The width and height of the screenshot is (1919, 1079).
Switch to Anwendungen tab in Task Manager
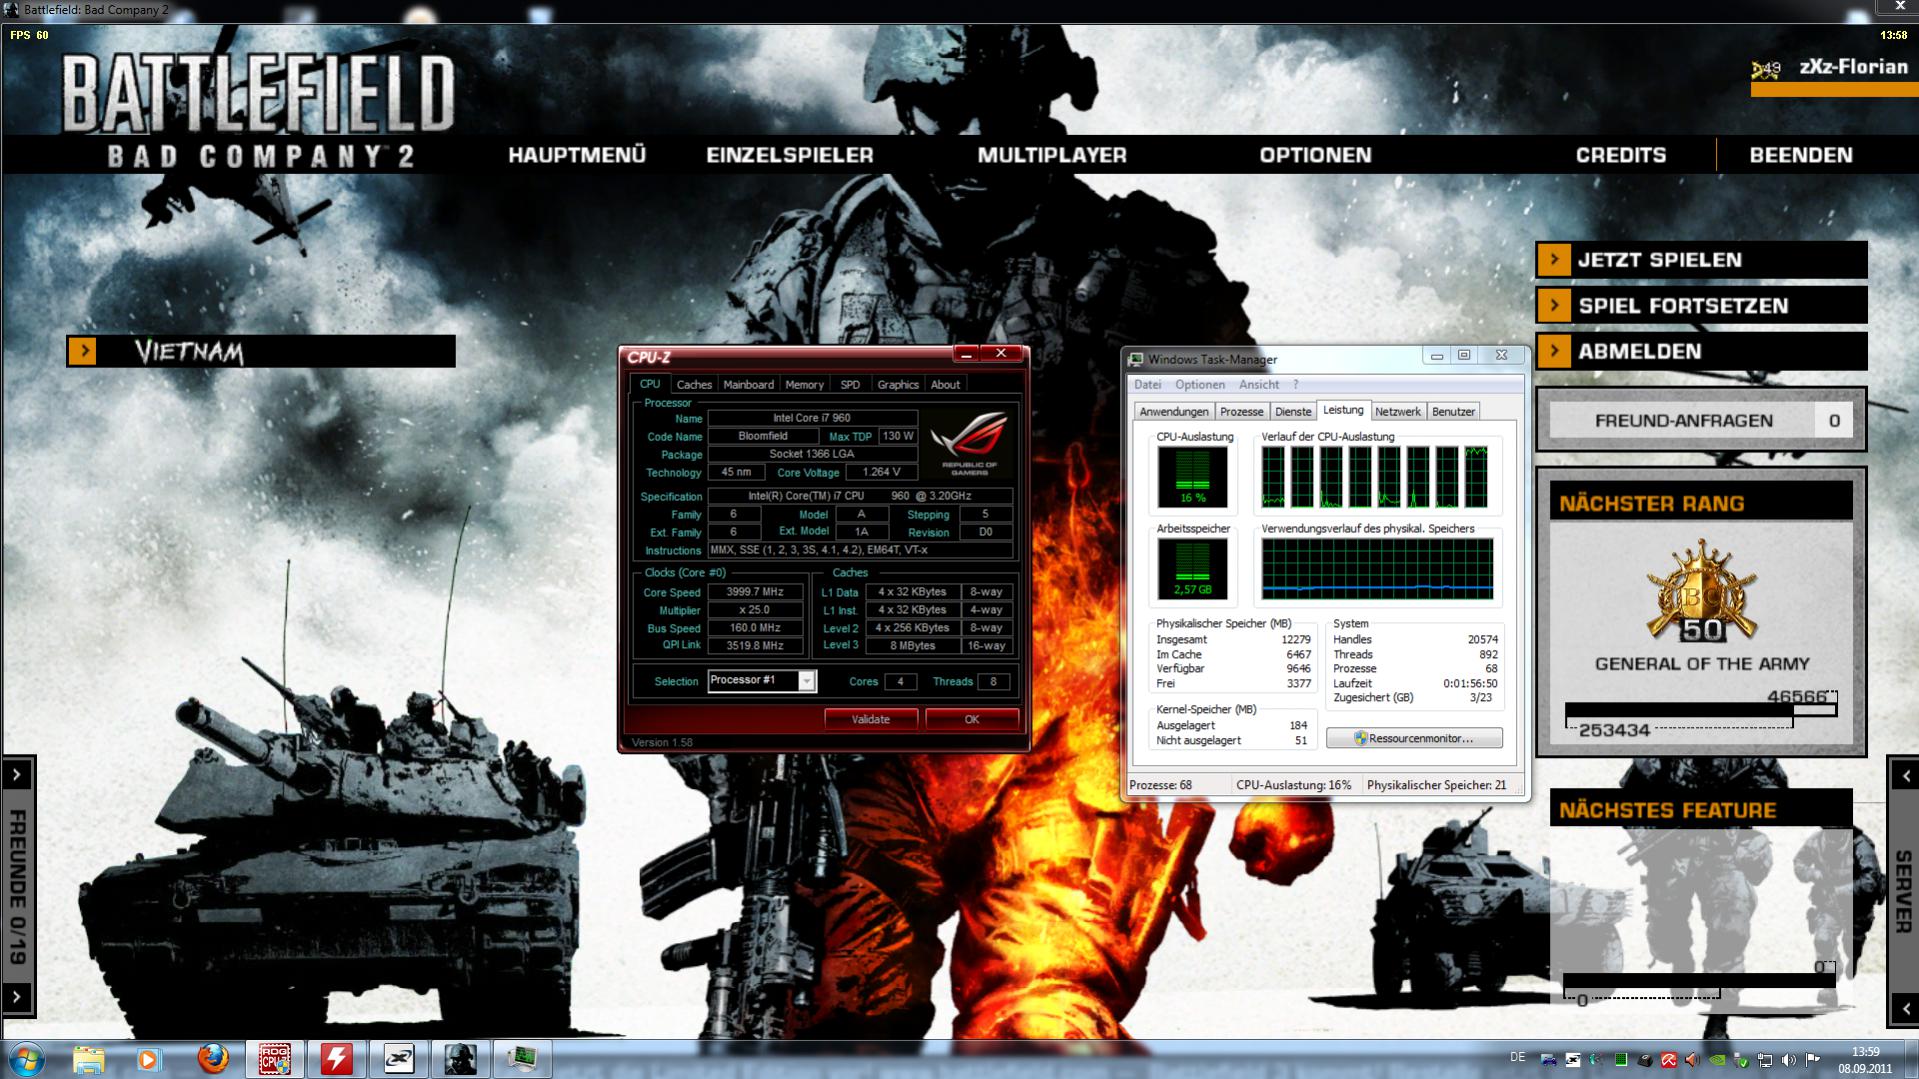coord(1174,412)
